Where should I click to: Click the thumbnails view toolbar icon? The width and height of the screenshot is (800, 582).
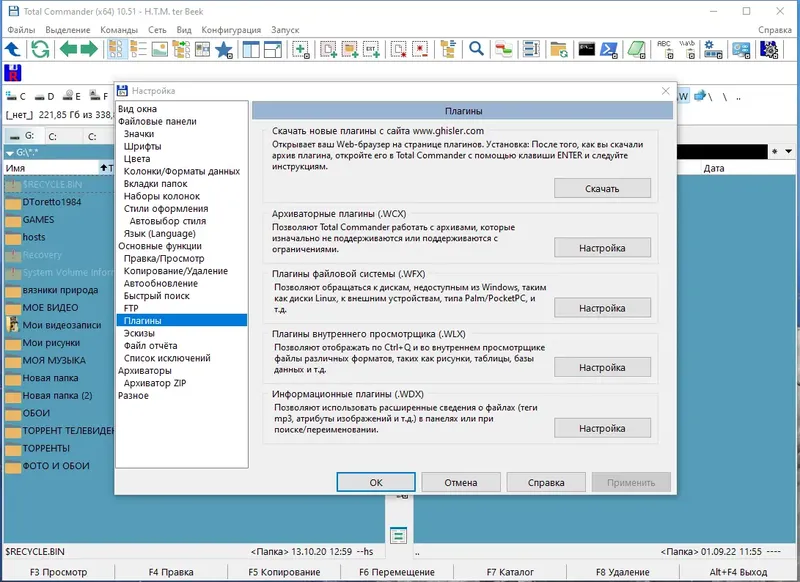click(x=160, y=49)
